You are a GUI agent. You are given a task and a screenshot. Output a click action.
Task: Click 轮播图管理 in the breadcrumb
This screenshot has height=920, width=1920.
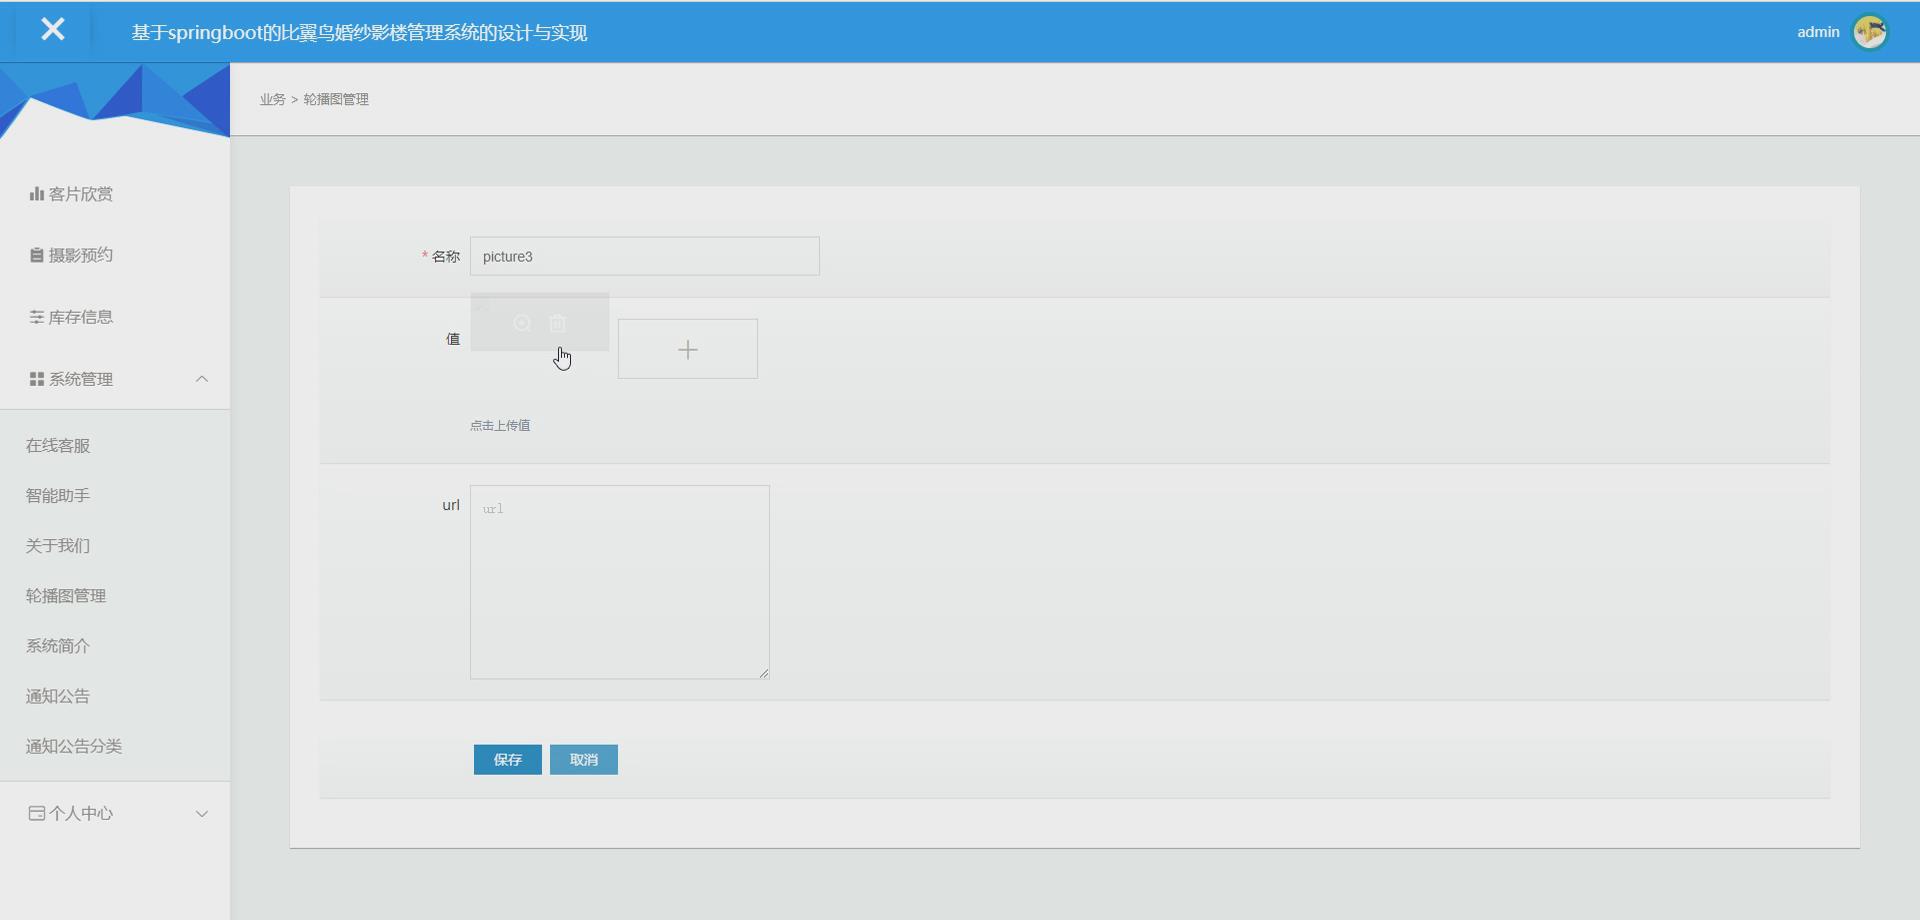pos(336,99)
